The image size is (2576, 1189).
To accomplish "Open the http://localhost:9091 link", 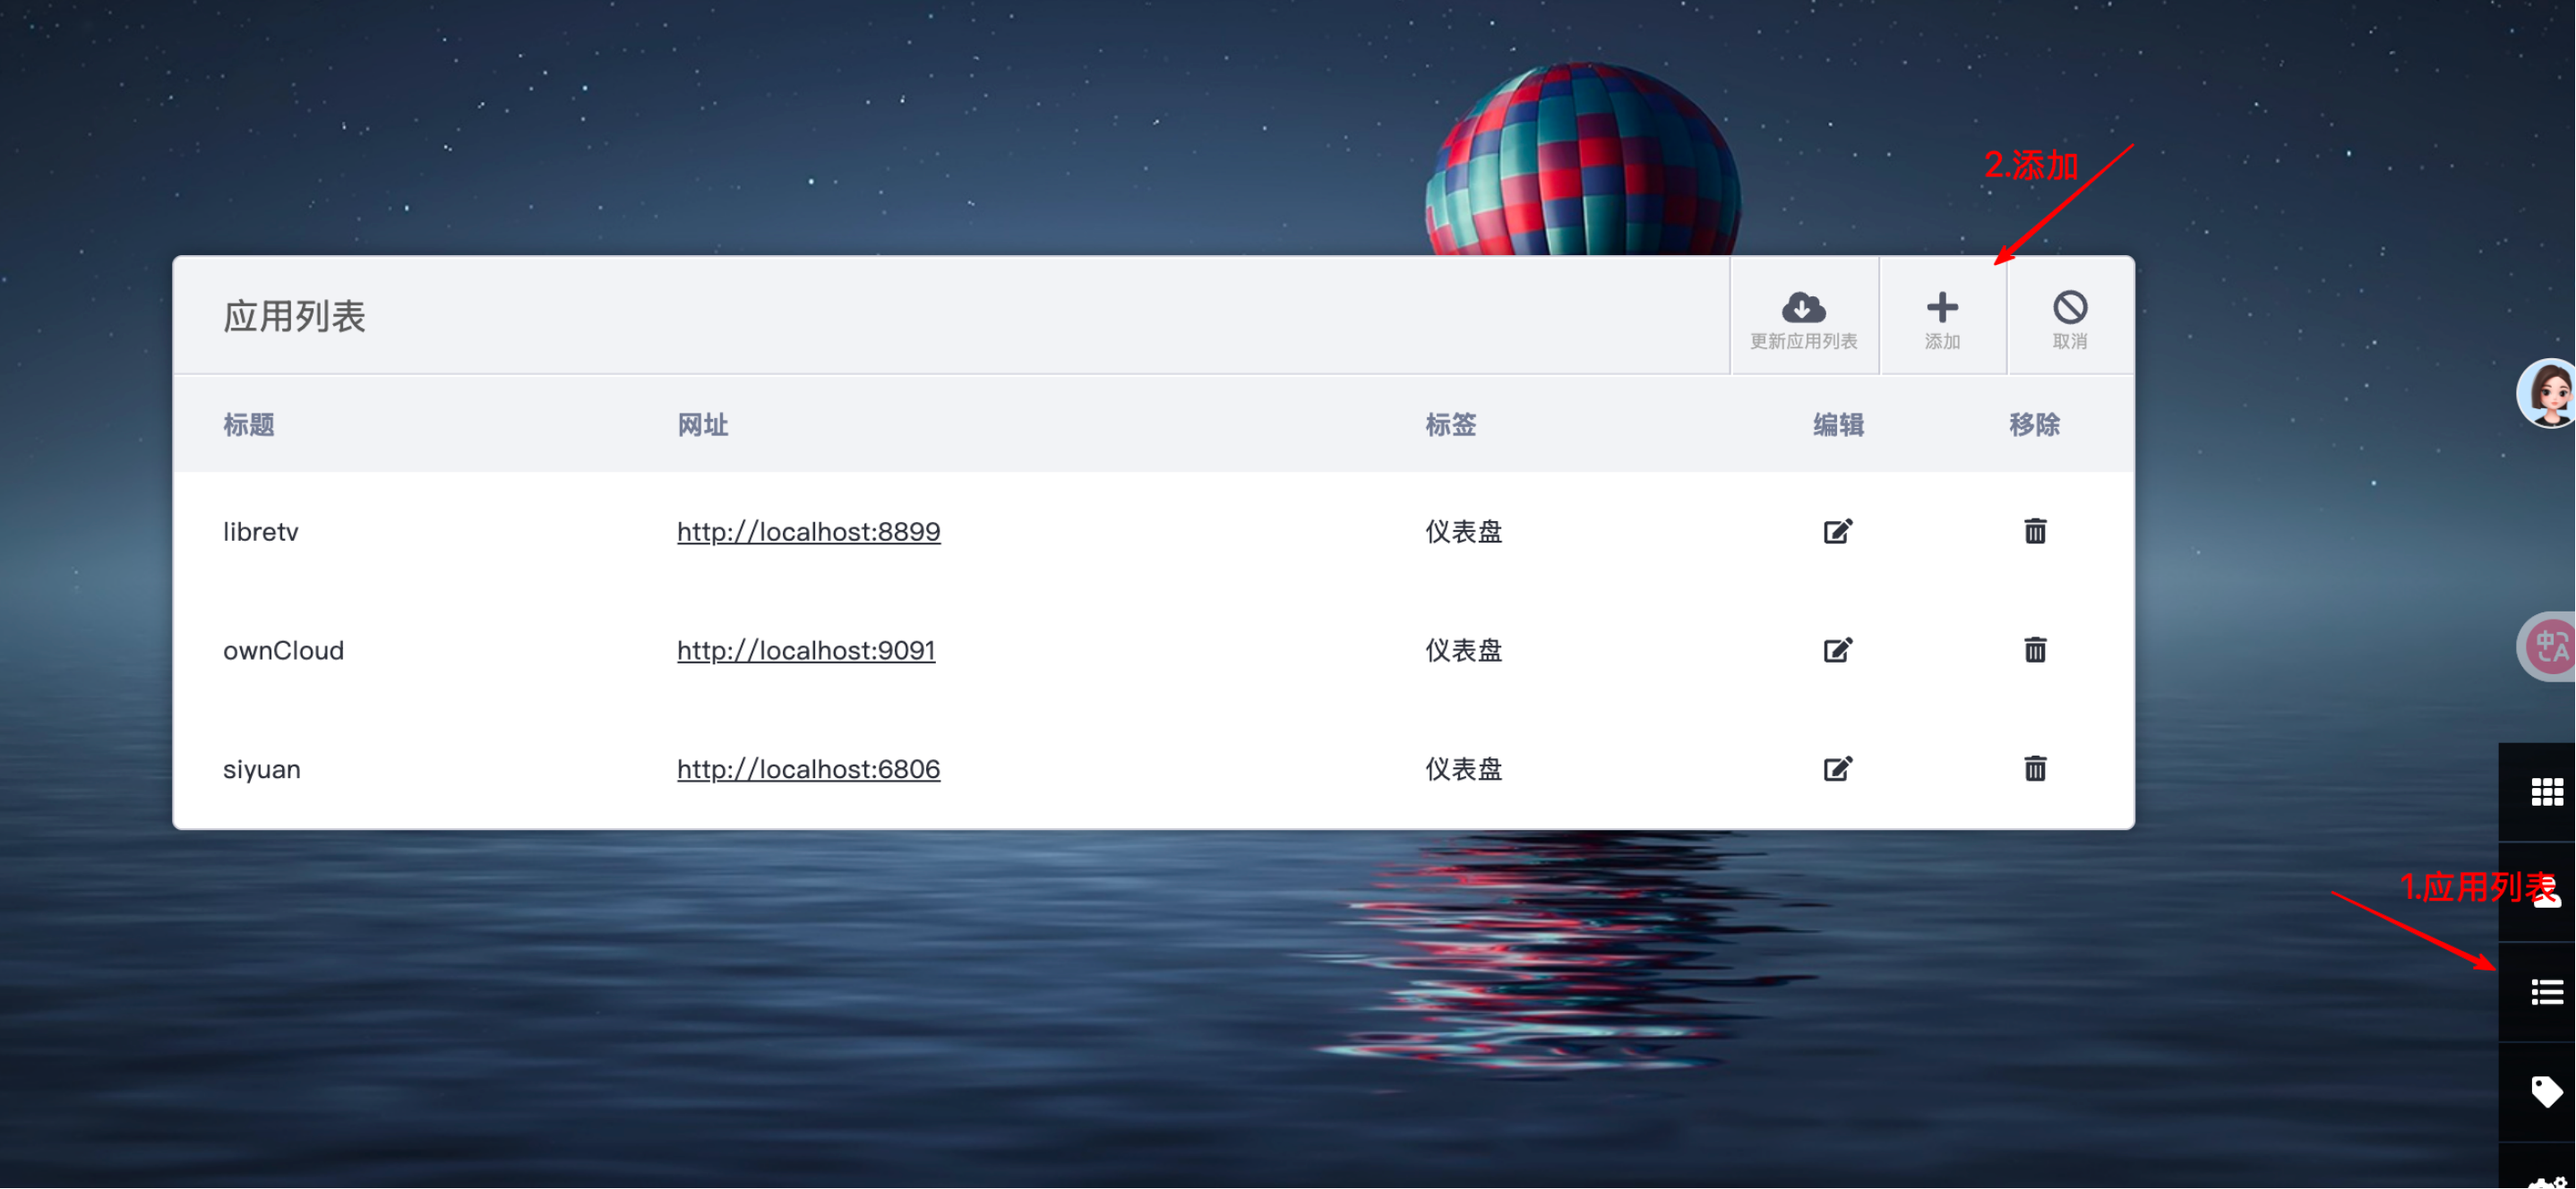I will coord(806,650).
